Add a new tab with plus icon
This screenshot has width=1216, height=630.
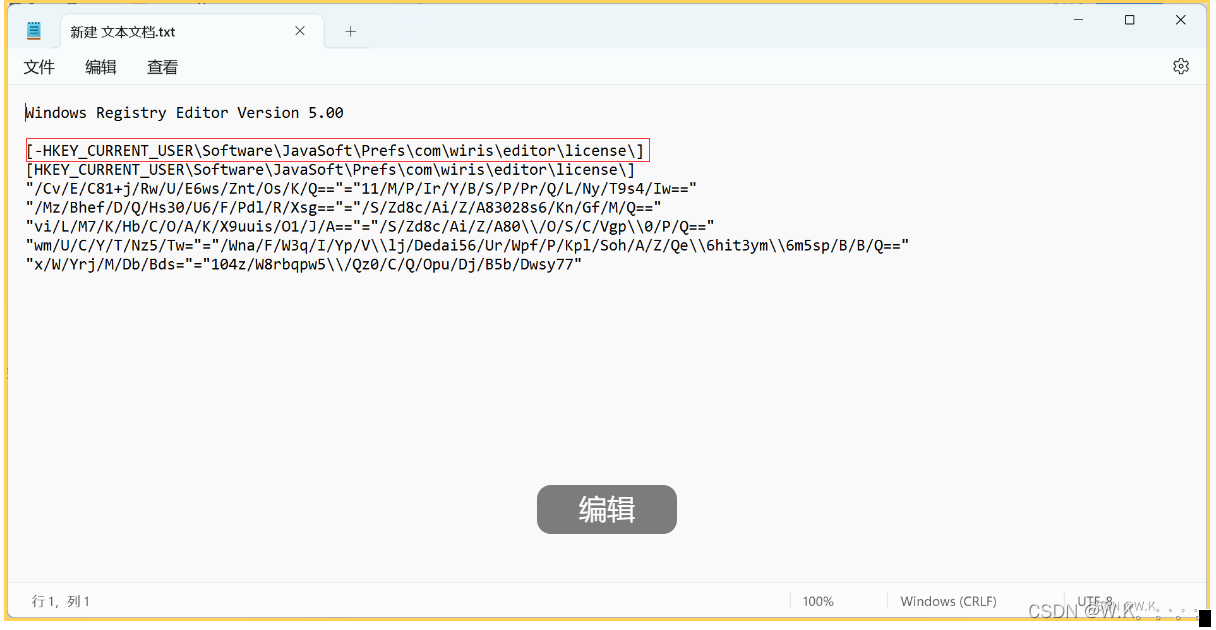click(x=350, y=31)
